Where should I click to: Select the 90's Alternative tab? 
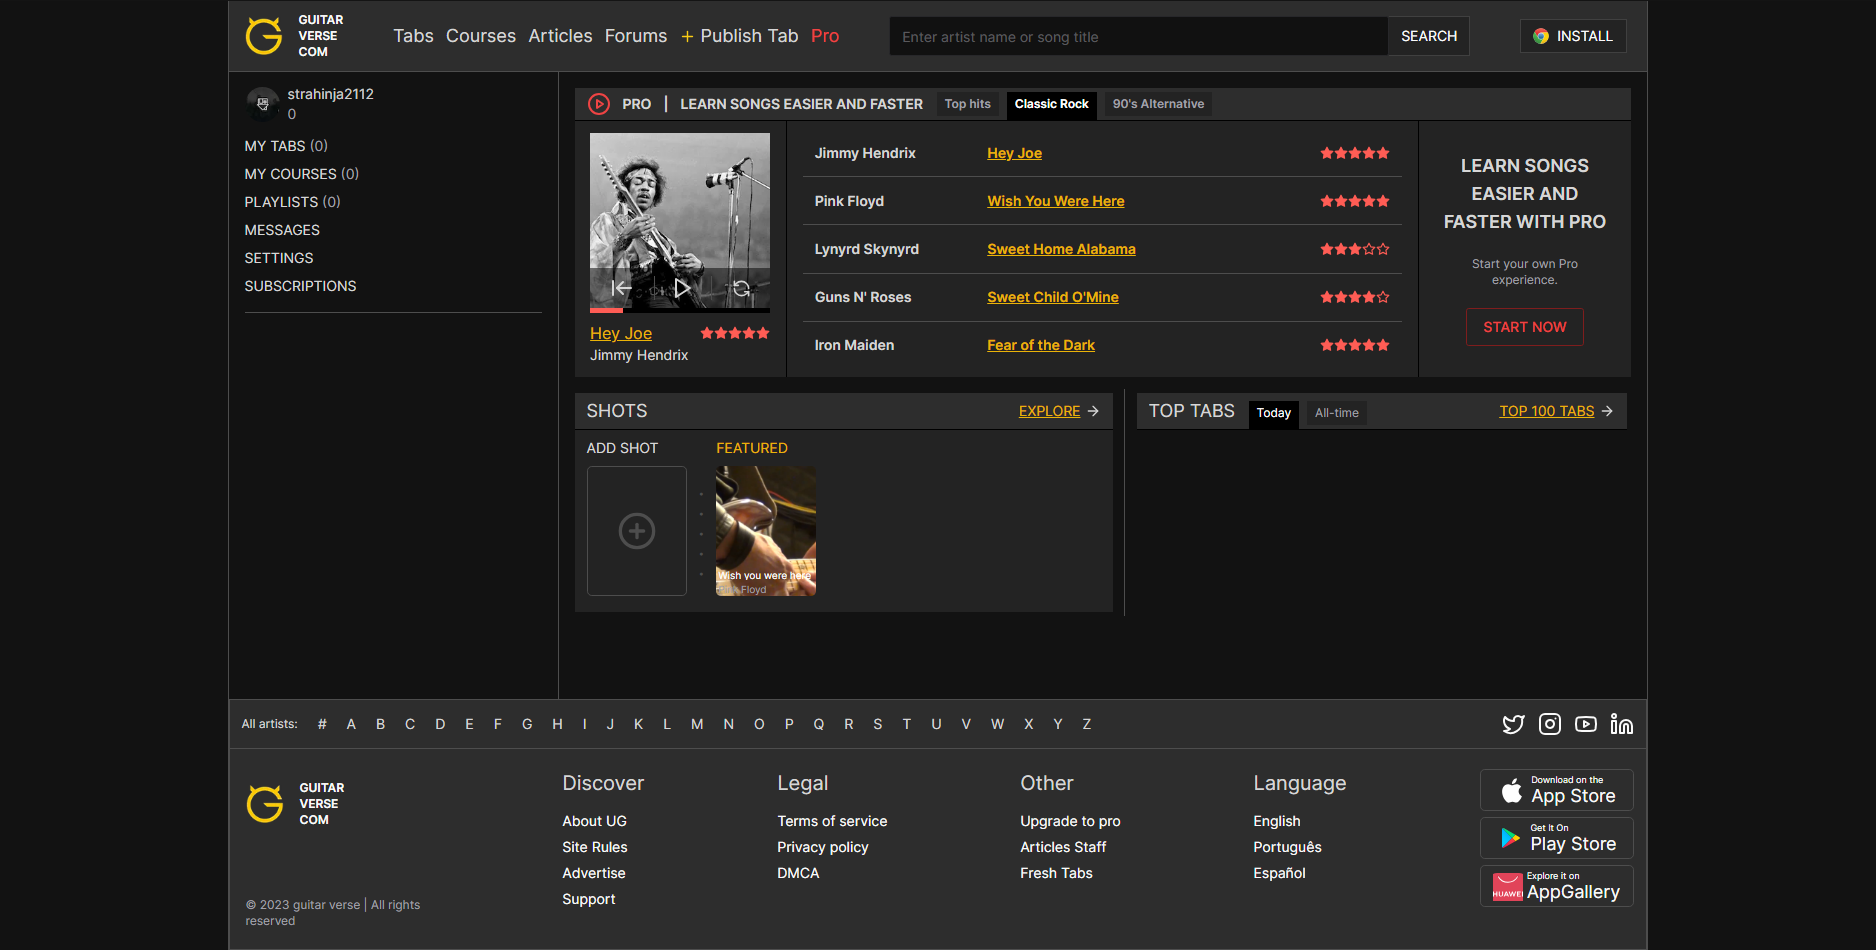[x=1158, y=104]
